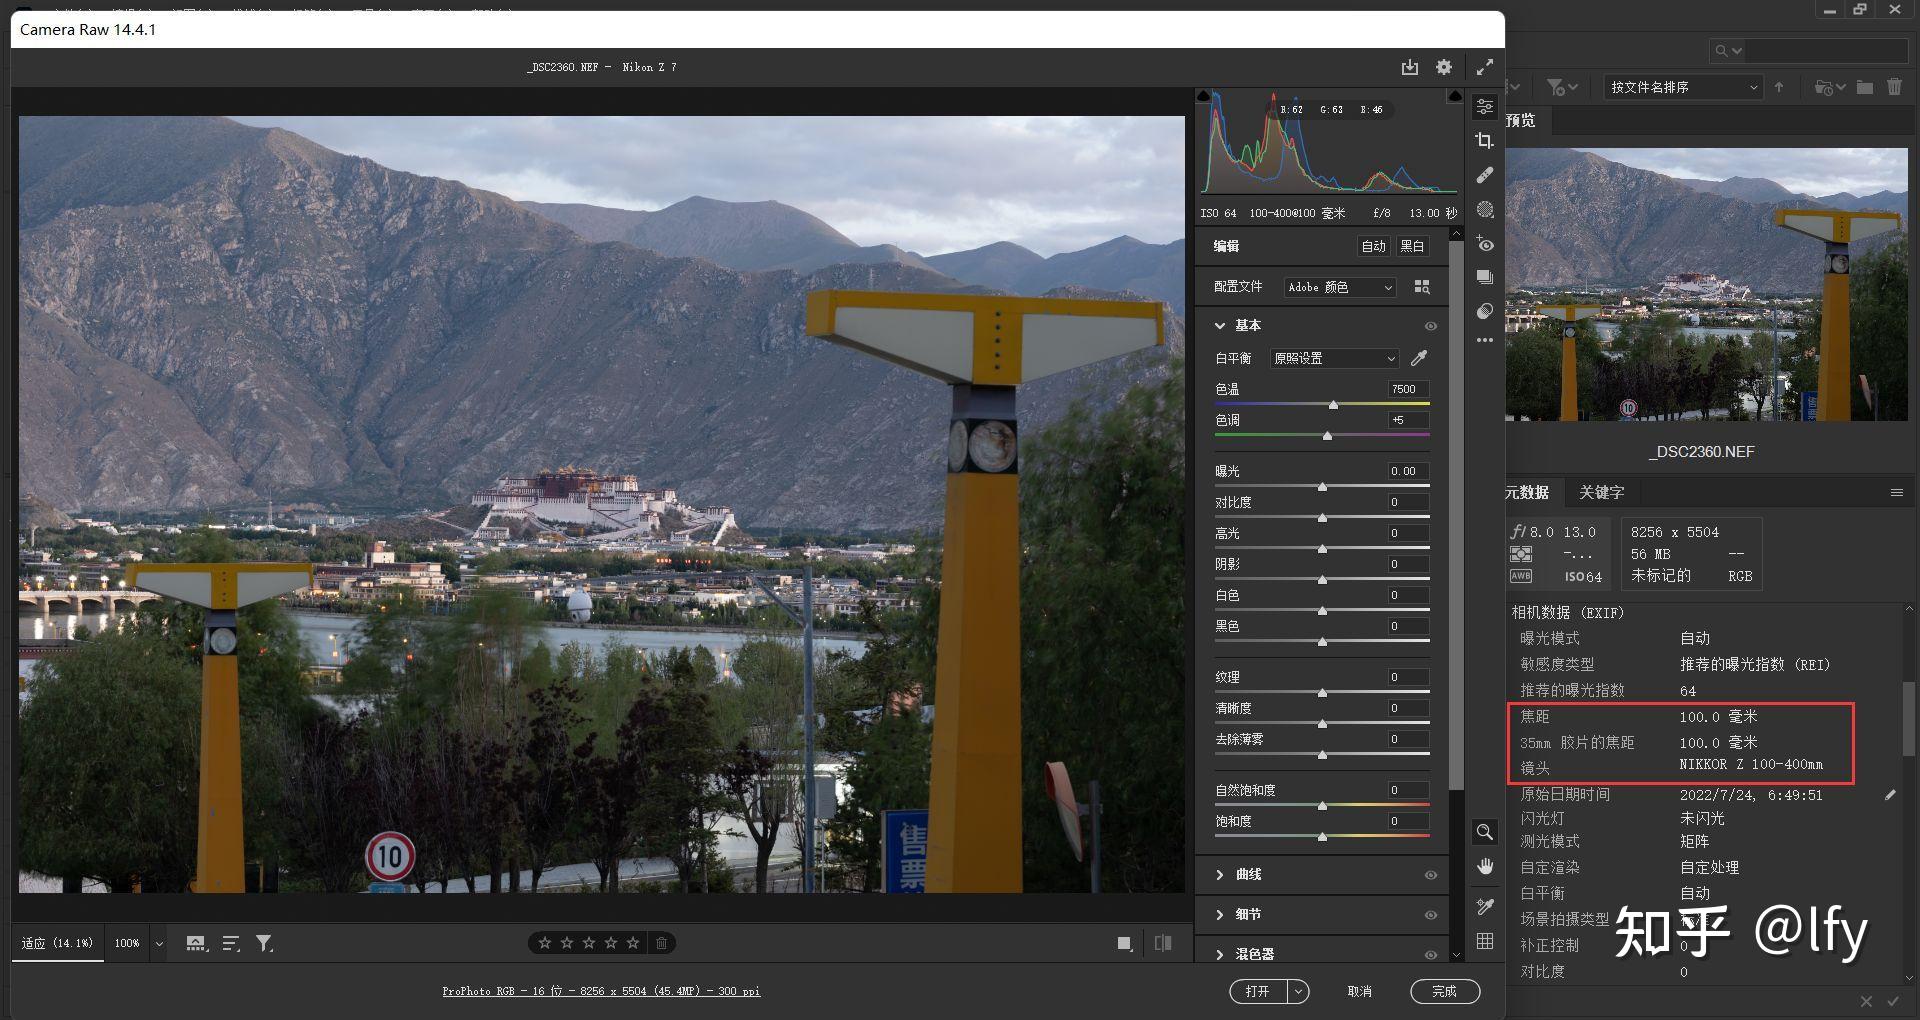Browse profiles grid icon
This screenshot has height=1020, width=1920.
(1422, 287)
